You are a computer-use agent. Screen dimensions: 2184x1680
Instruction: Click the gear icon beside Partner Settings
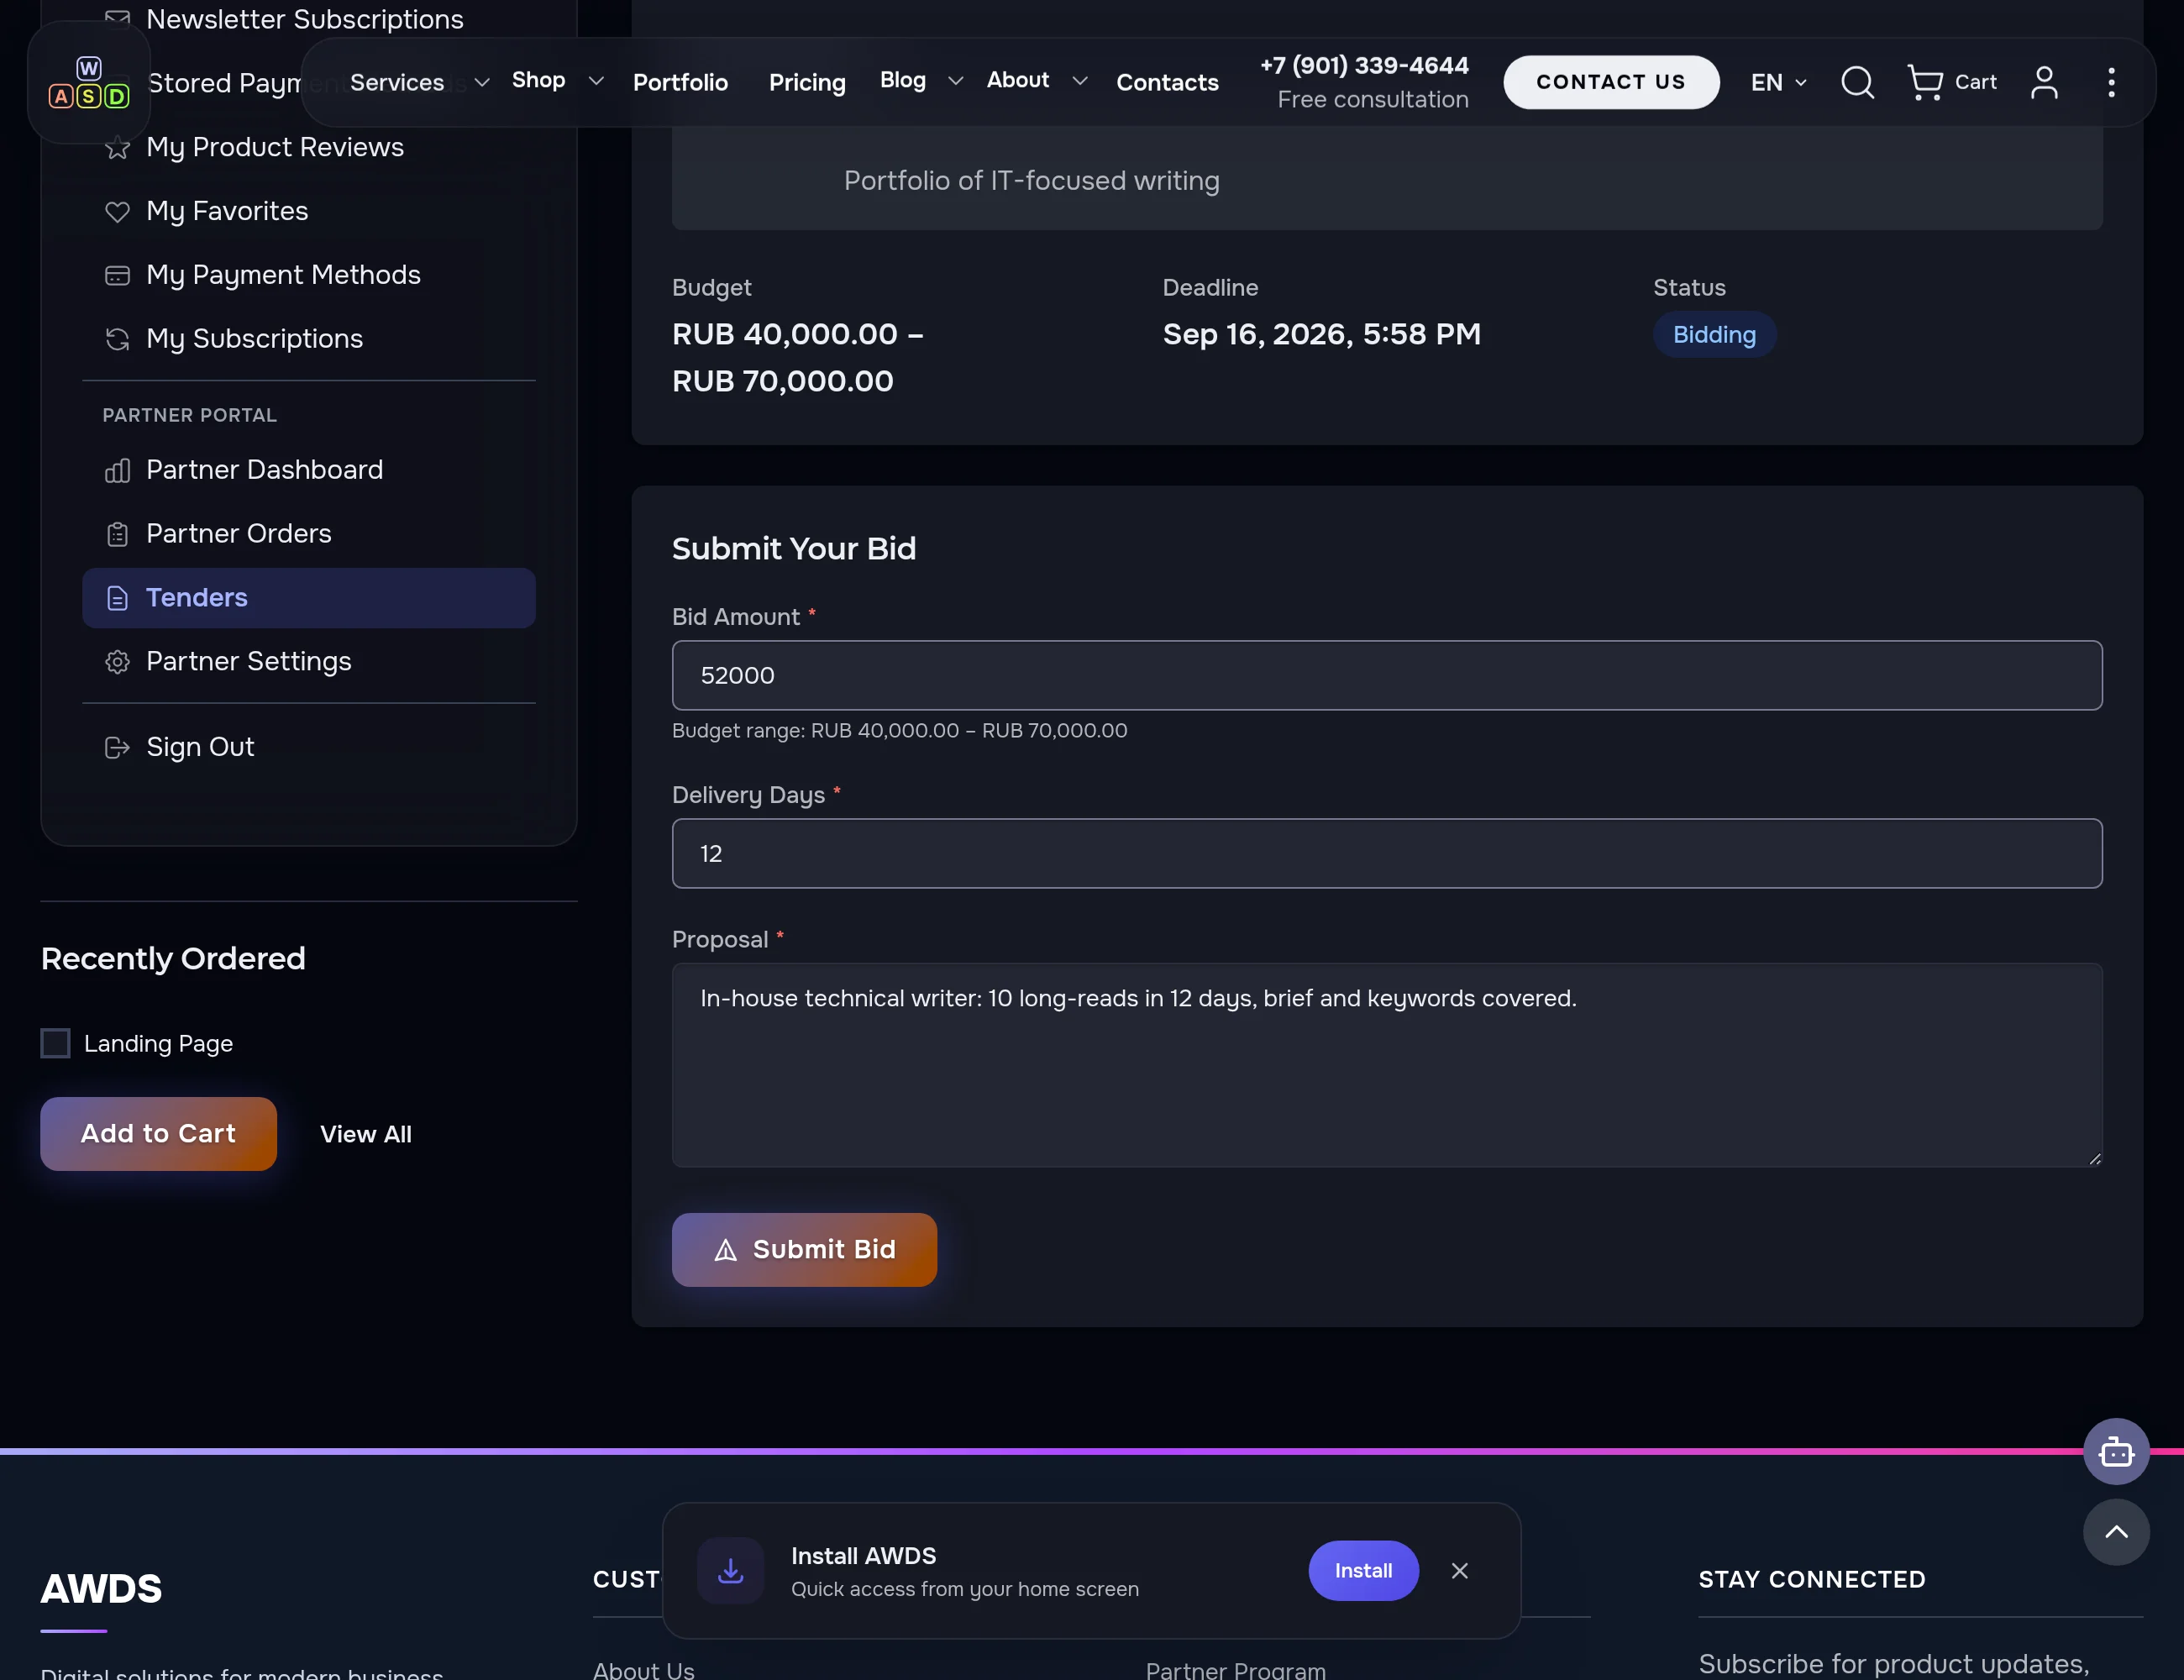(x=117, y=662)
